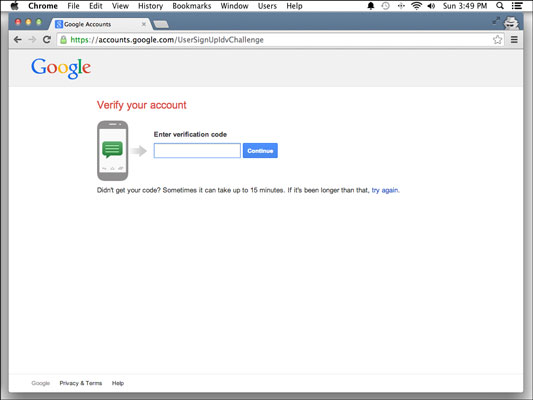This screenshot has width=533, height=400.
Task: Focus the verification code input field
Action: point(197,151)
